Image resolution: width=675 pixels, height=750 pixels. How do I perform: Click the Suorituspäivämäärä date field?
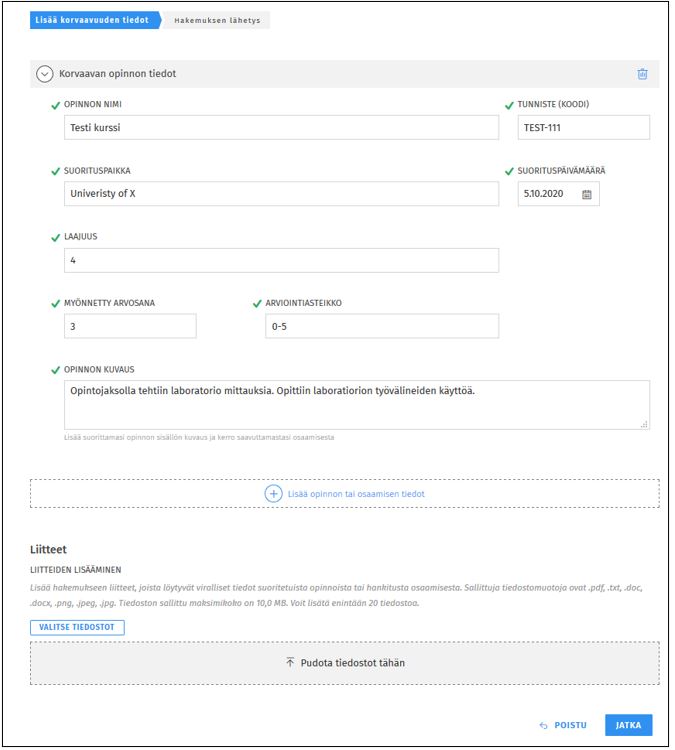coord(546,194)
